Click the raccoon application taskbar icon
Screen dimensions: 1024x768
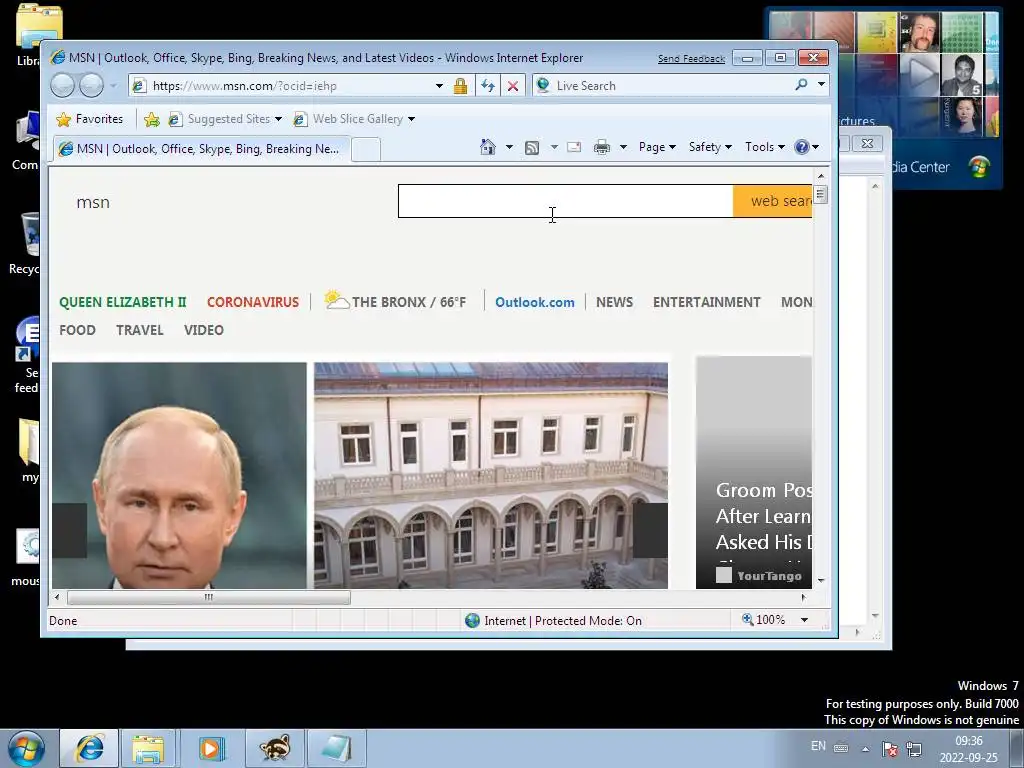[x=274, y=748]
